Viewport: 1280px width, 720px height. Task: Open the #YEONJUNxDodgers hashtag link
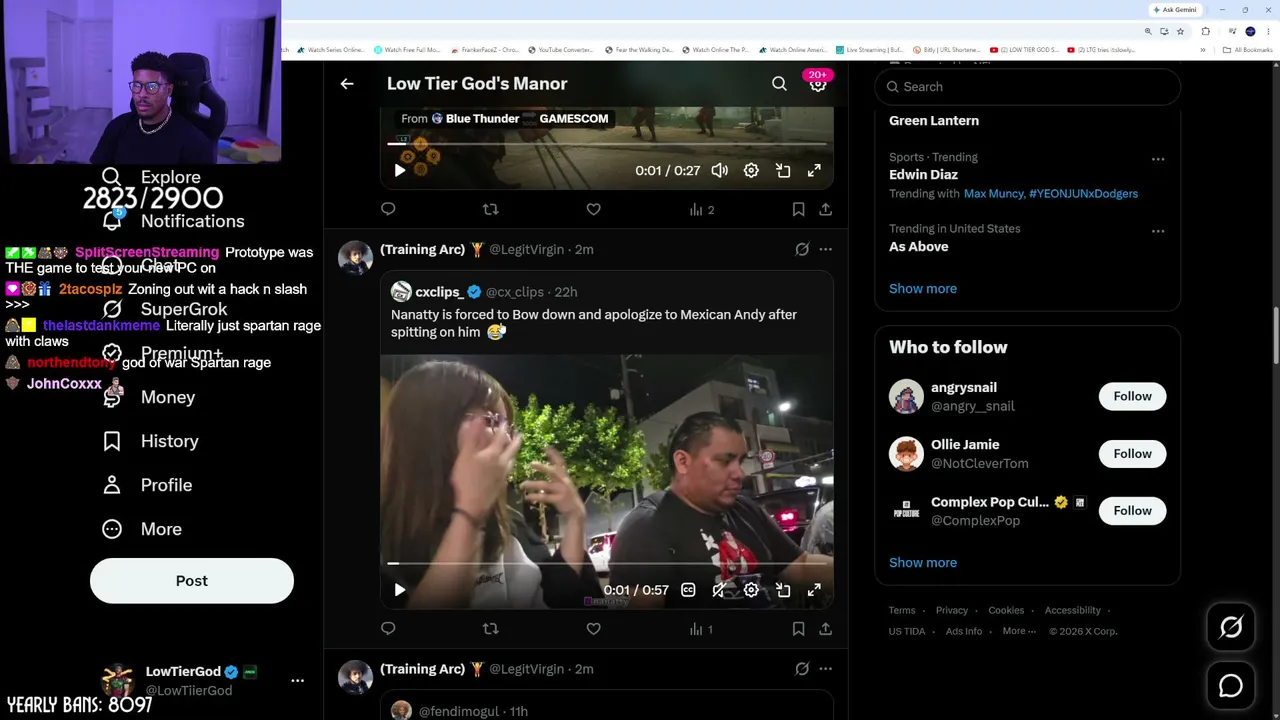point(1083,194)
